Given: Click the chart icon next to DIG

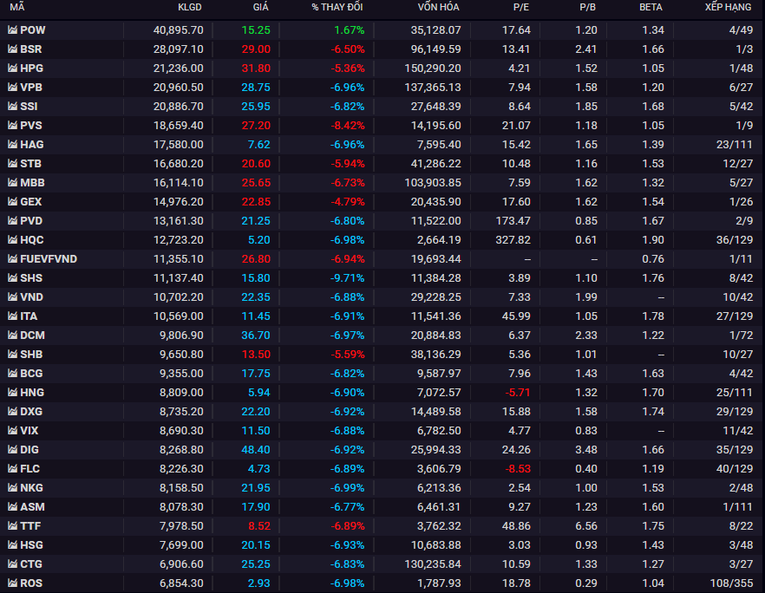Looking at the screenshot, I should [12, 450].
